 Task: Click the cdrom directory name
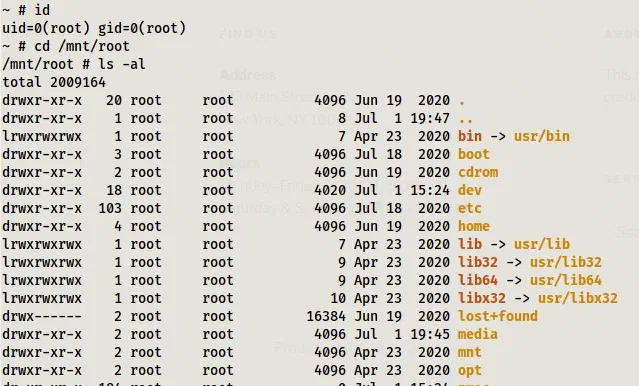pyautogui.click(x=478, y=172)
